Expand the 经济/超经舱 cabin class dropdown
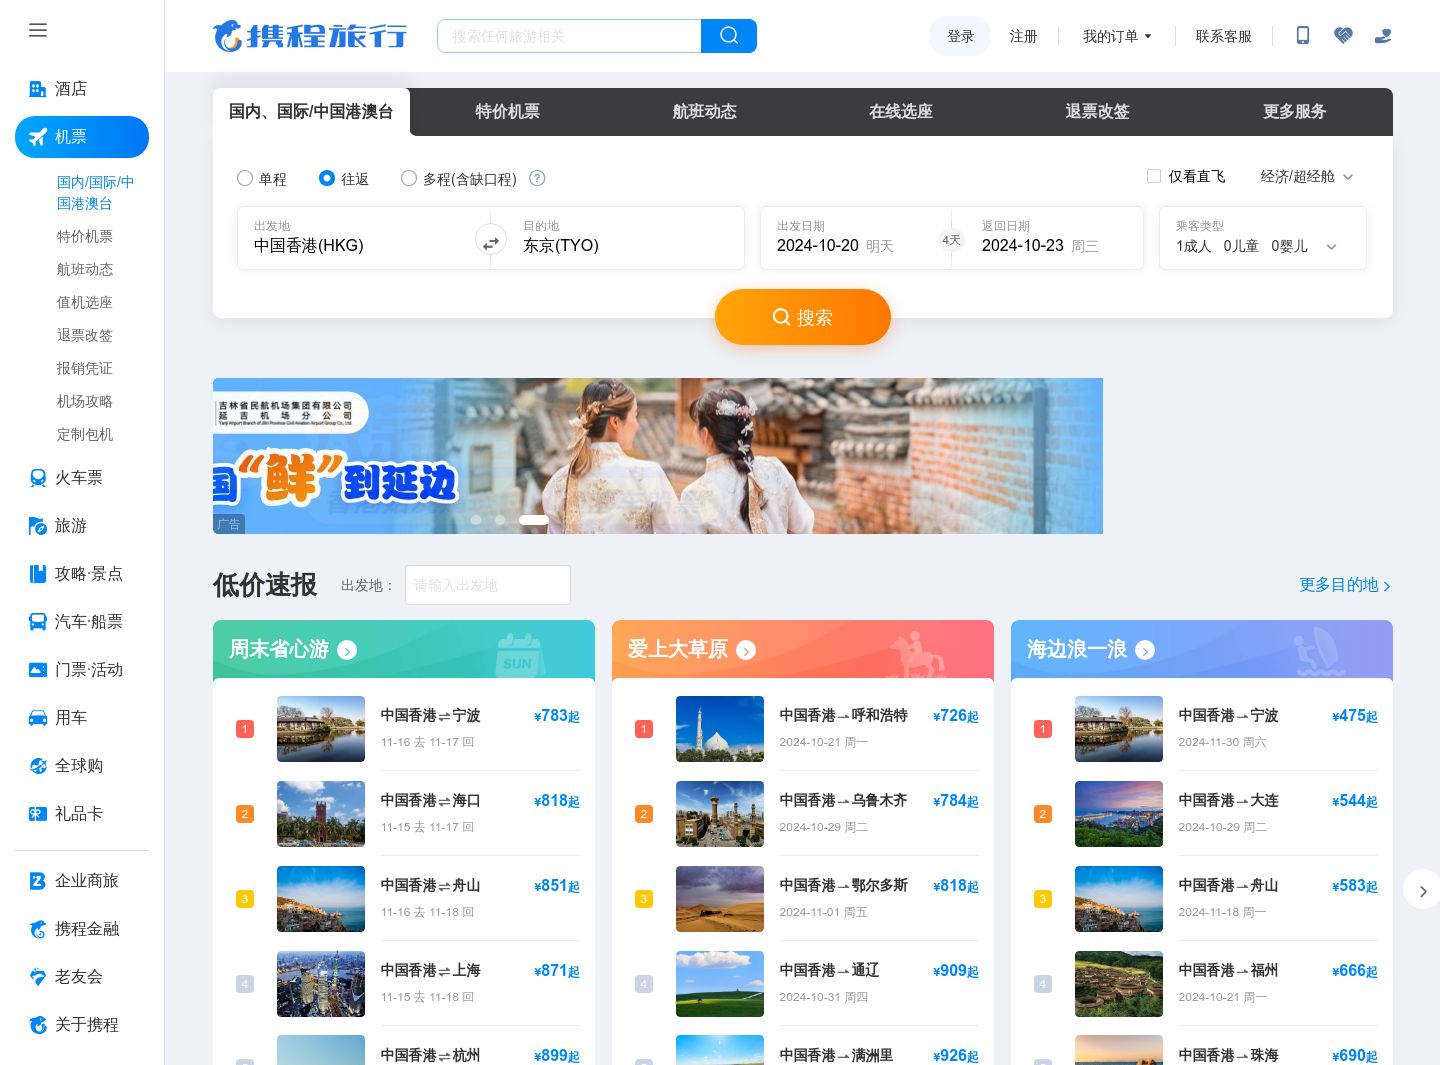1440x1065 pixels. pyautogui.click(x=1307, y=176)
